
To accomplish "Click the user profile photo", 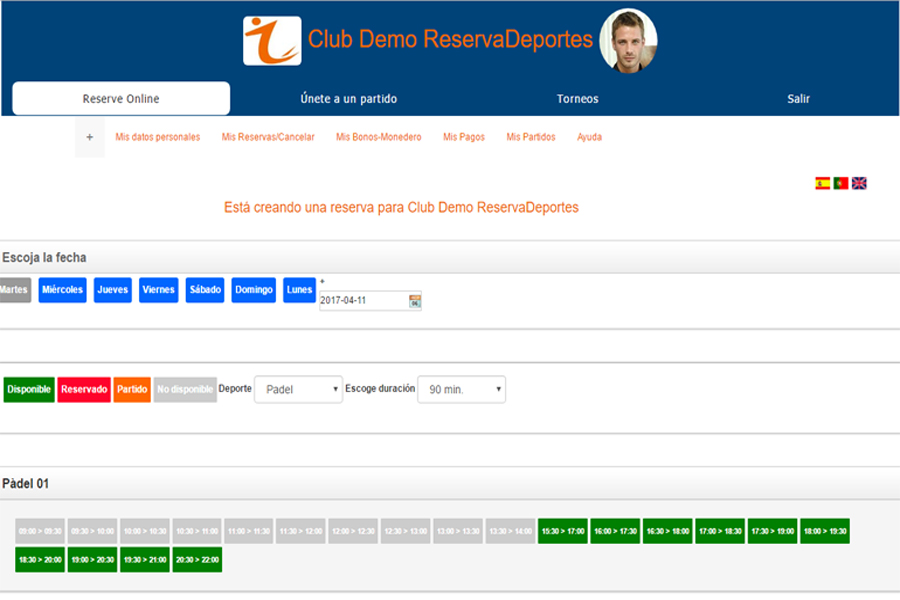I will (628, 41).
